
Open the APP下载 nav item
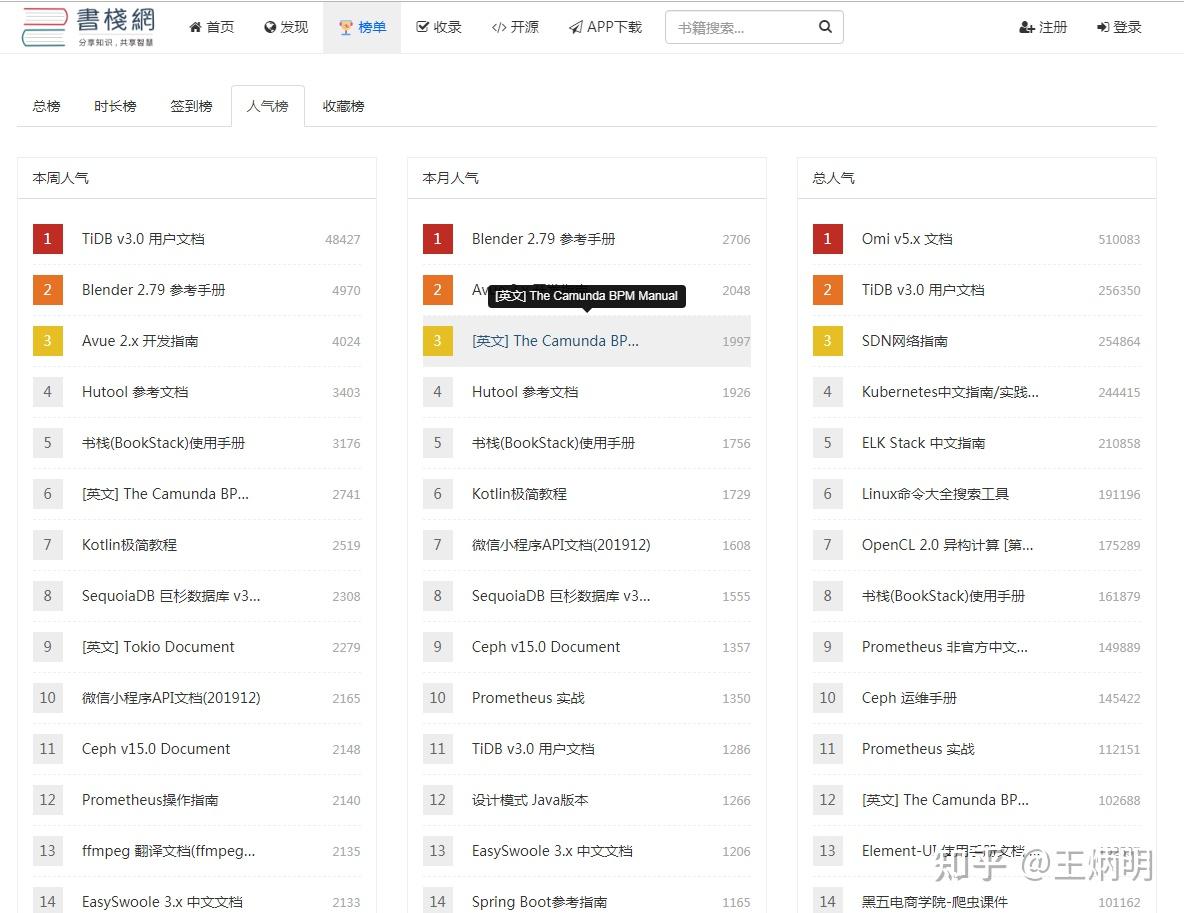tap(606, 27)
